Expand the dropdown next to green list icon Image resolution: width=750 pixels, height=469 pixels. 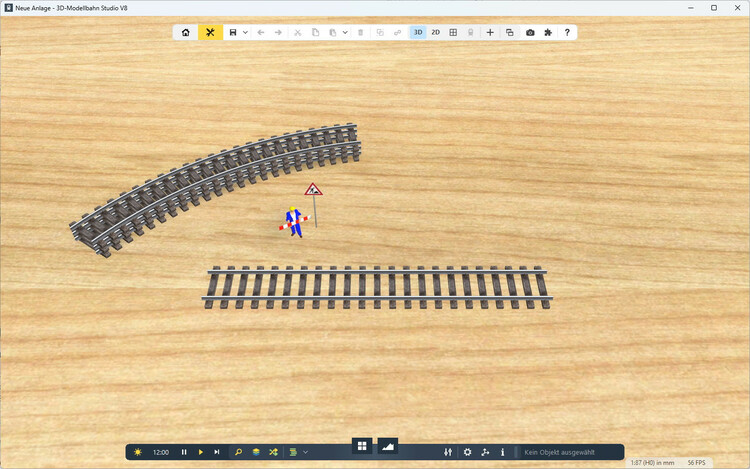(x=305, y=452)
